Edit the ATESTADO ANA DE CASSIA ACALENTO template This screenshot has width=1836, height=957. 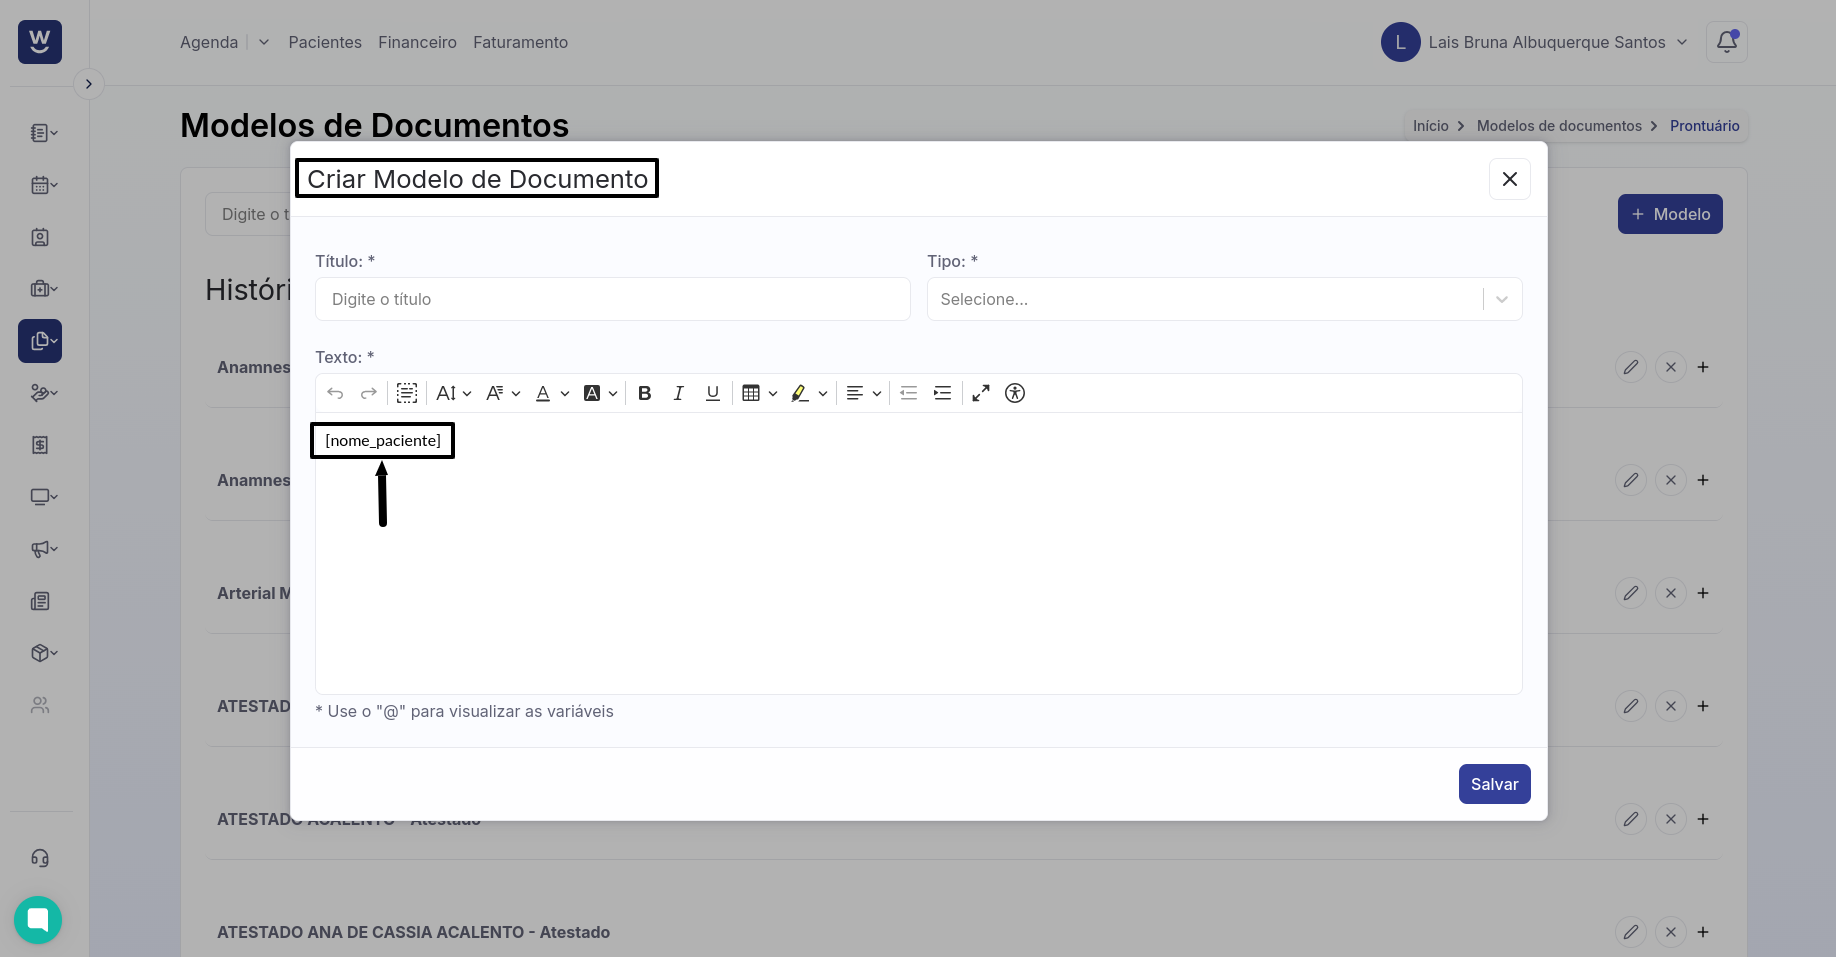click(1631, 932)
